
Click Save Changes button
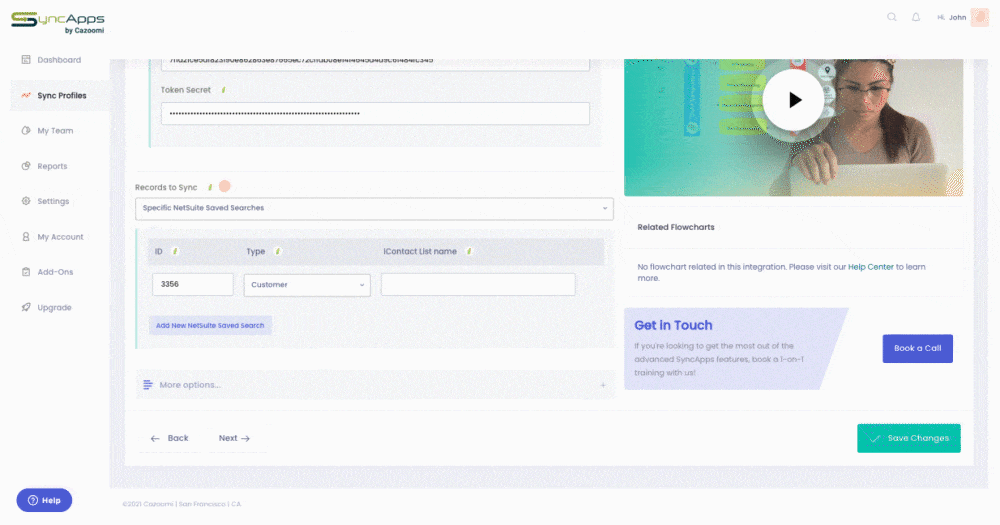(x=909, y=438)
